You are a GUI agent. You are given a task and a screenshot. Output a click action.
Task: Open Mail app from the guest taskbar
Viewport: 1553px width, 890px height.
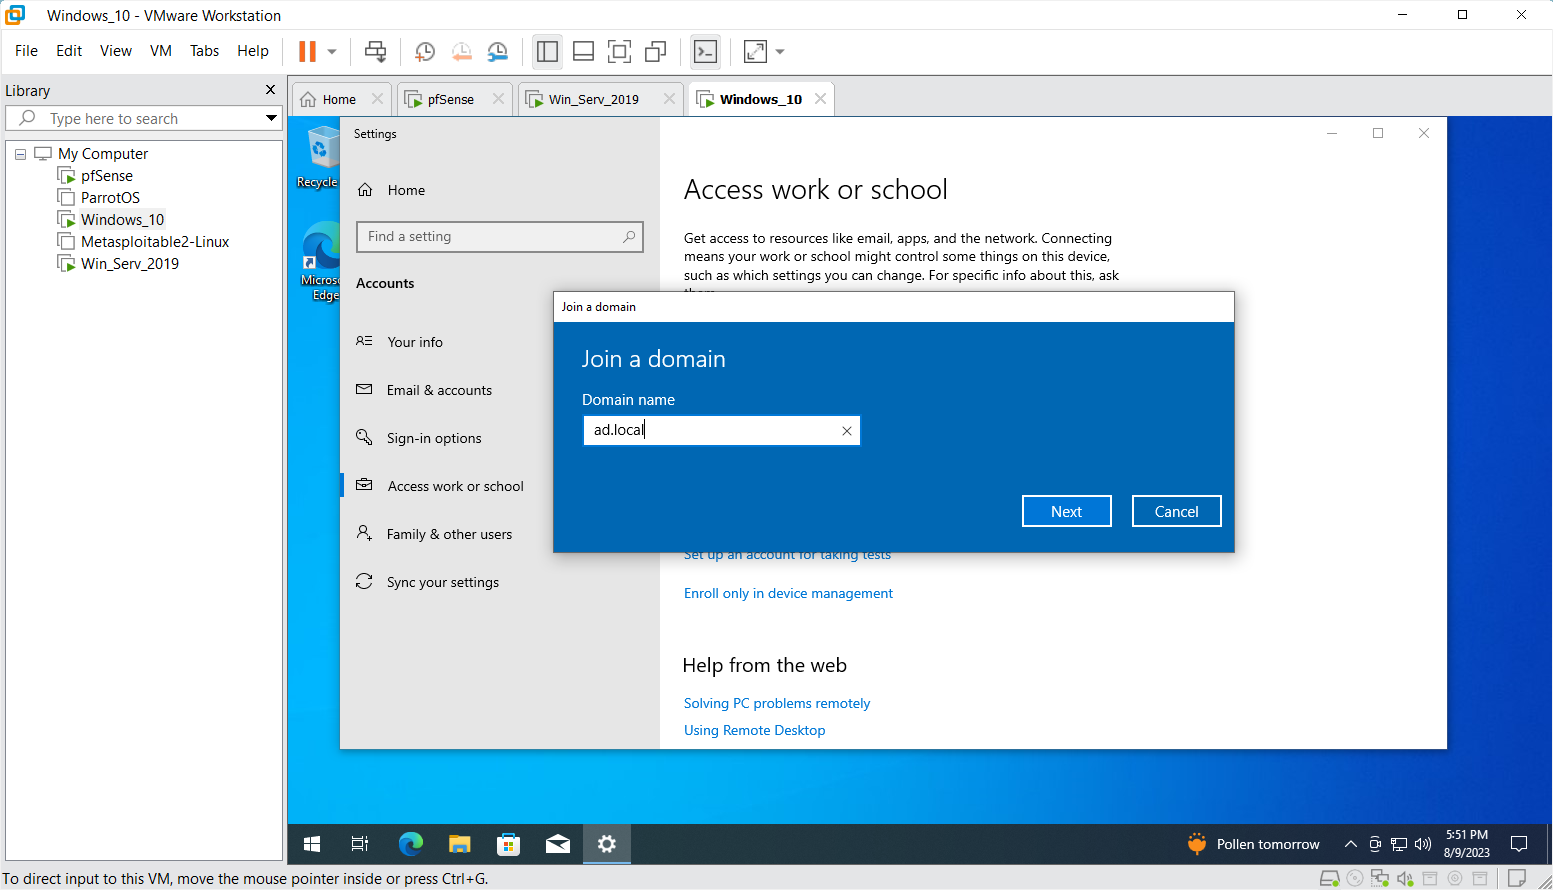557,844
